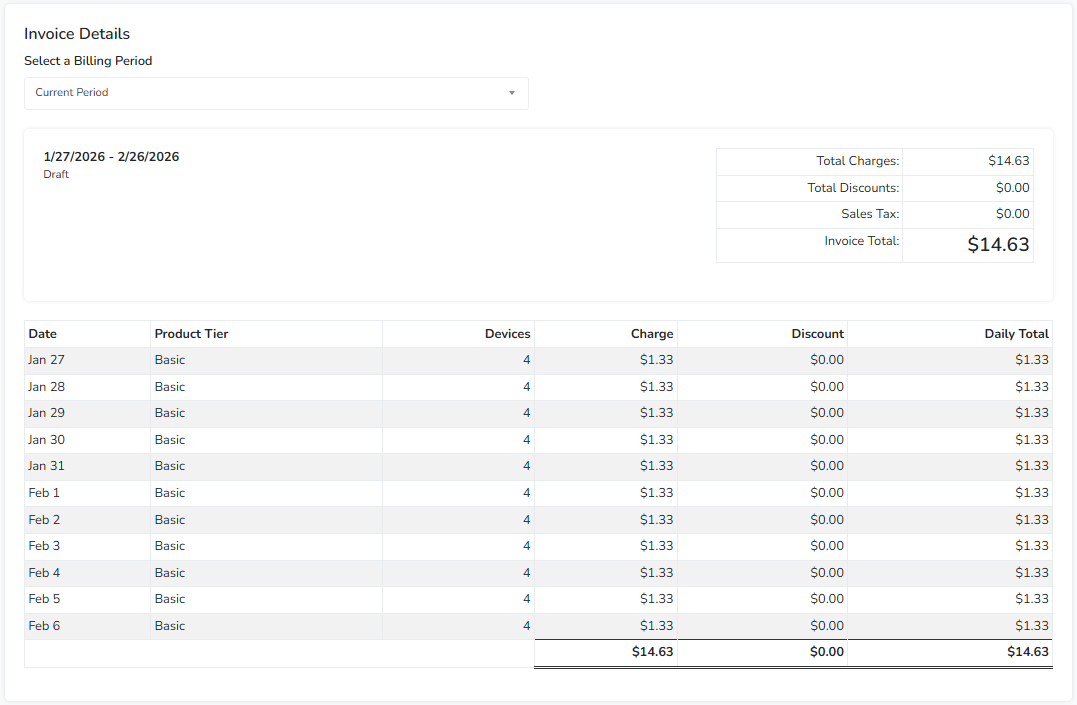Click the Product Tier column header
This screenshot has width=1077, height=705.
192,334
